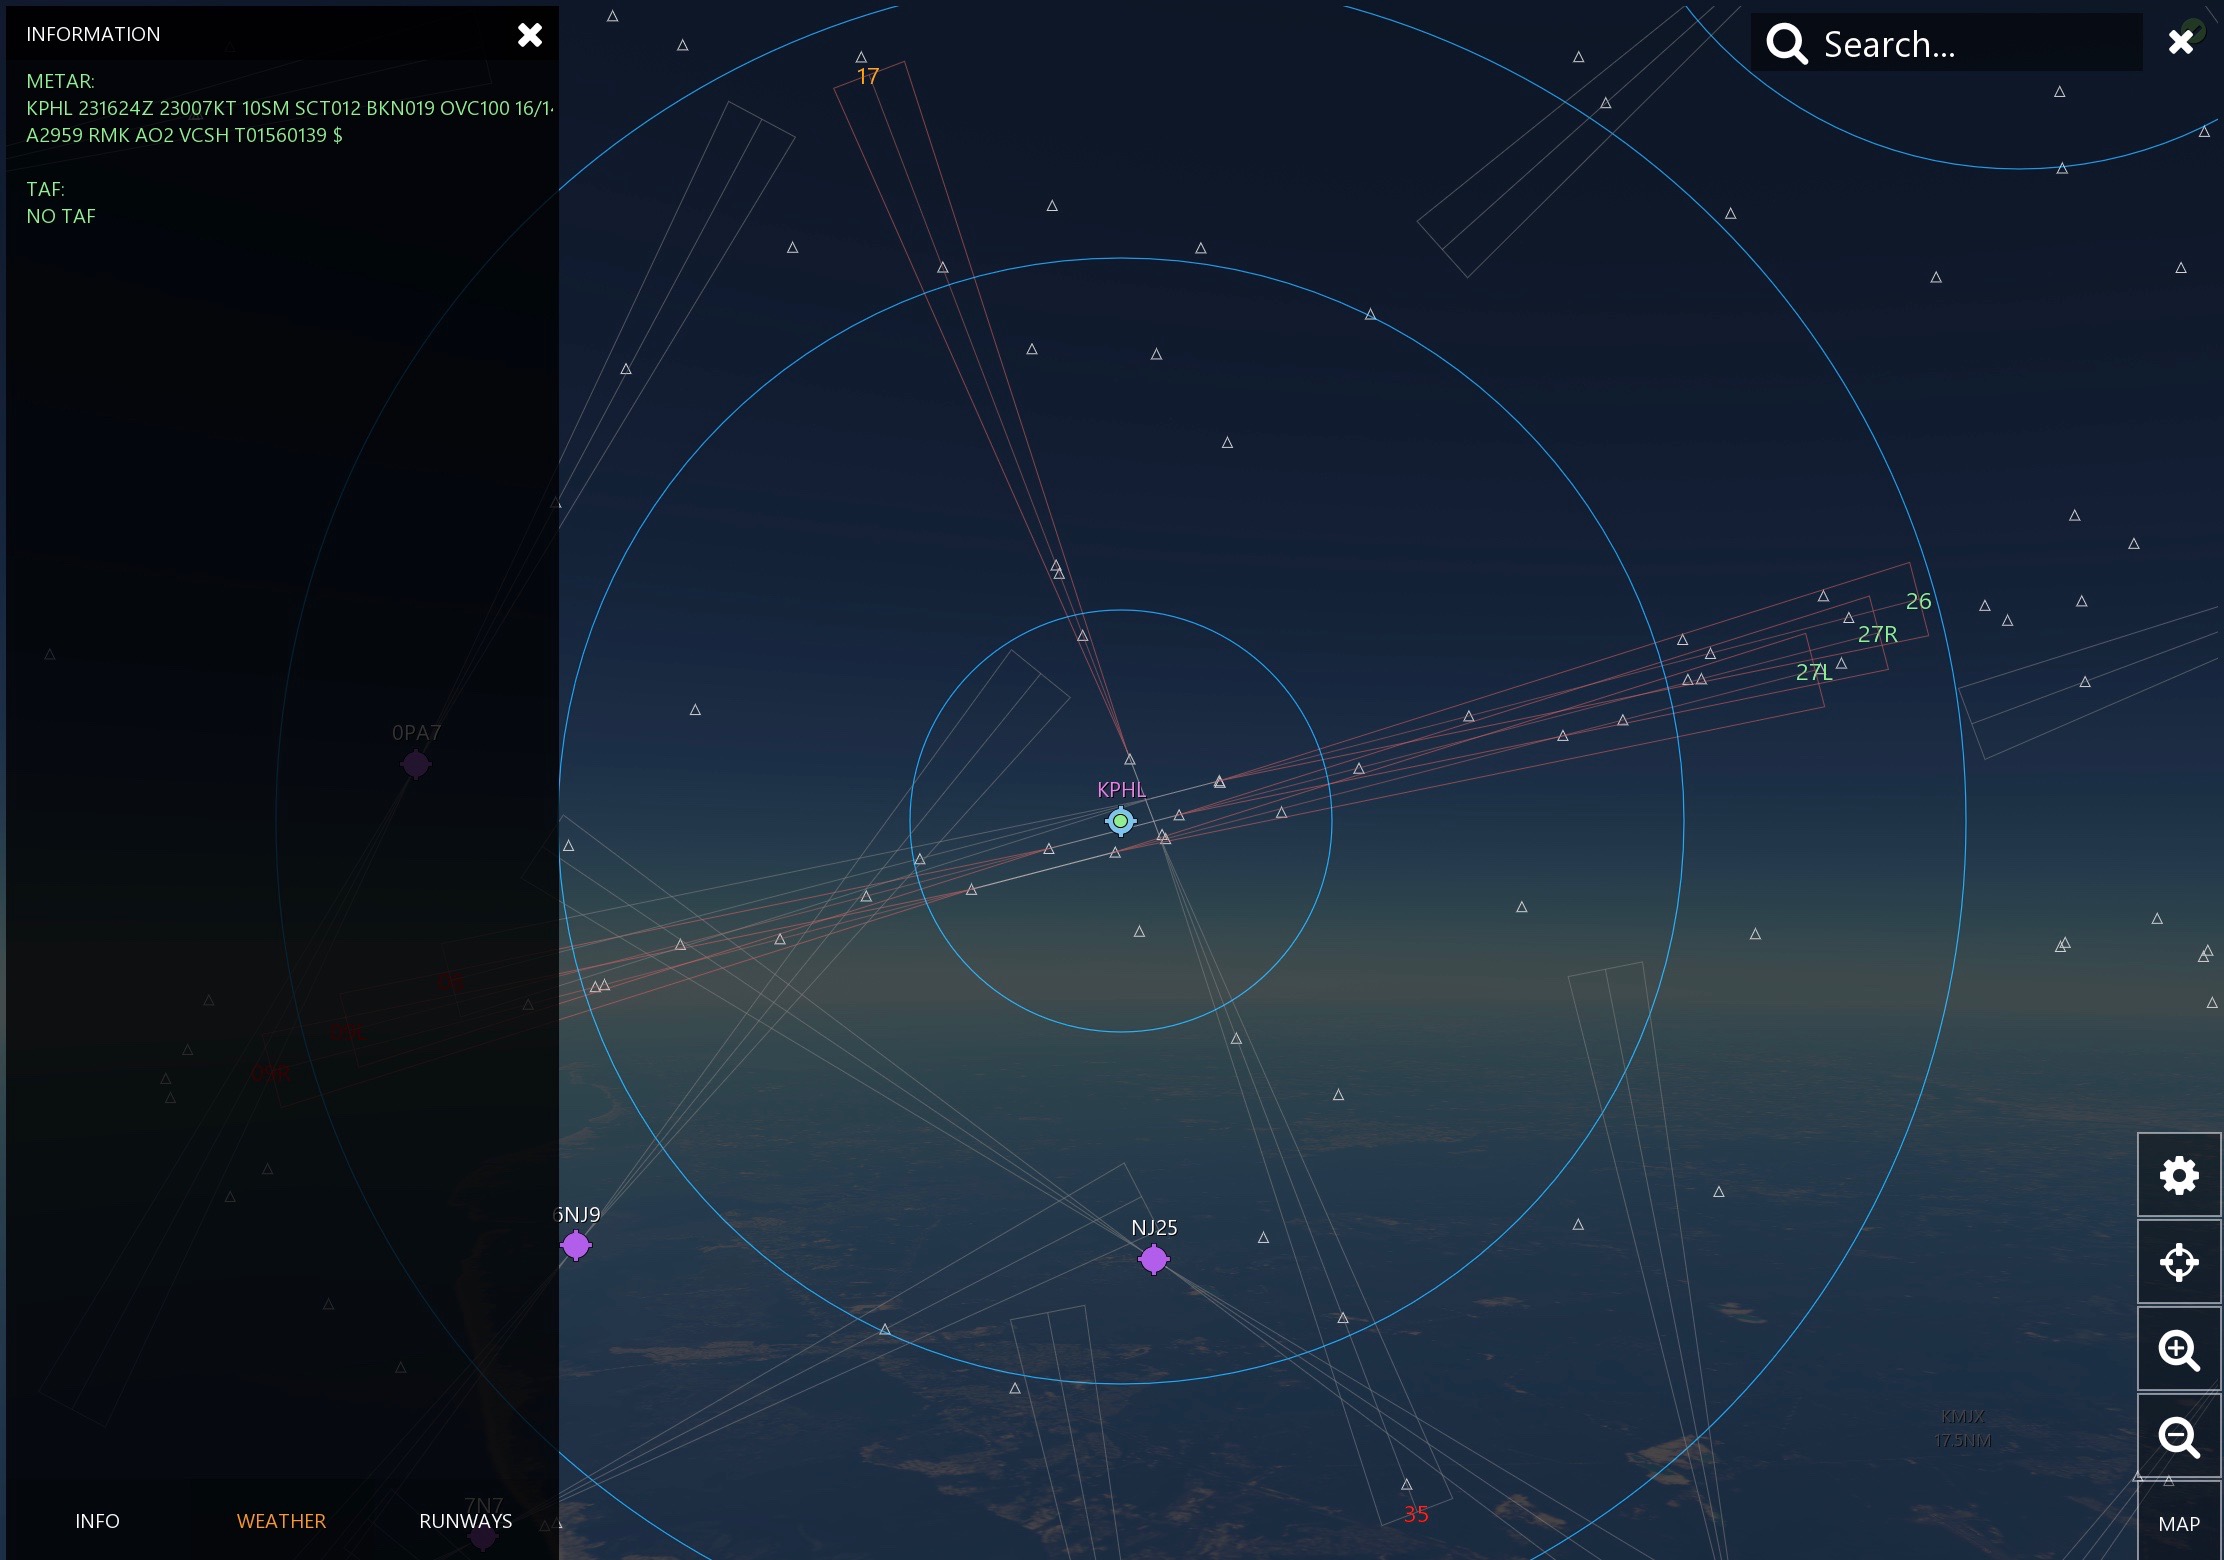Screen dimensions: 2224x1560
Task: Switch to the RUNWAYS tab
Action: pos(465,1521)
